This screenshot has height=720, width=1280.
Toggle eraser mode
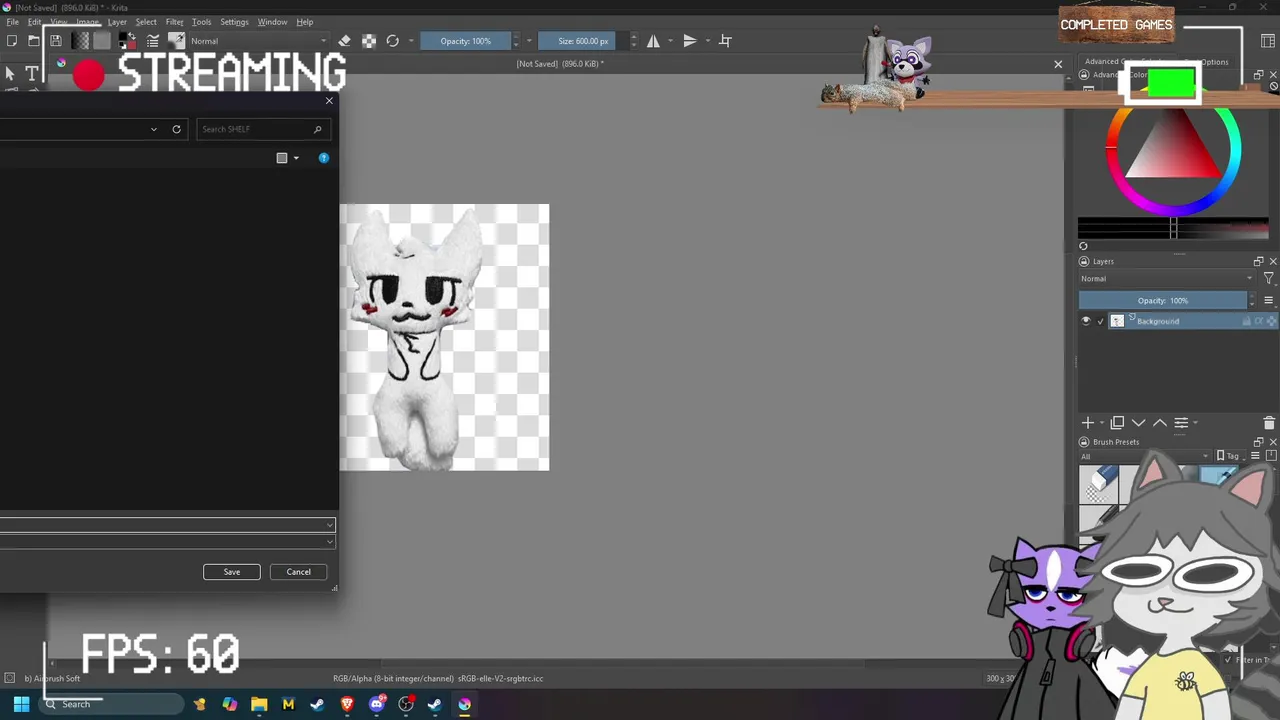[344, 41]
